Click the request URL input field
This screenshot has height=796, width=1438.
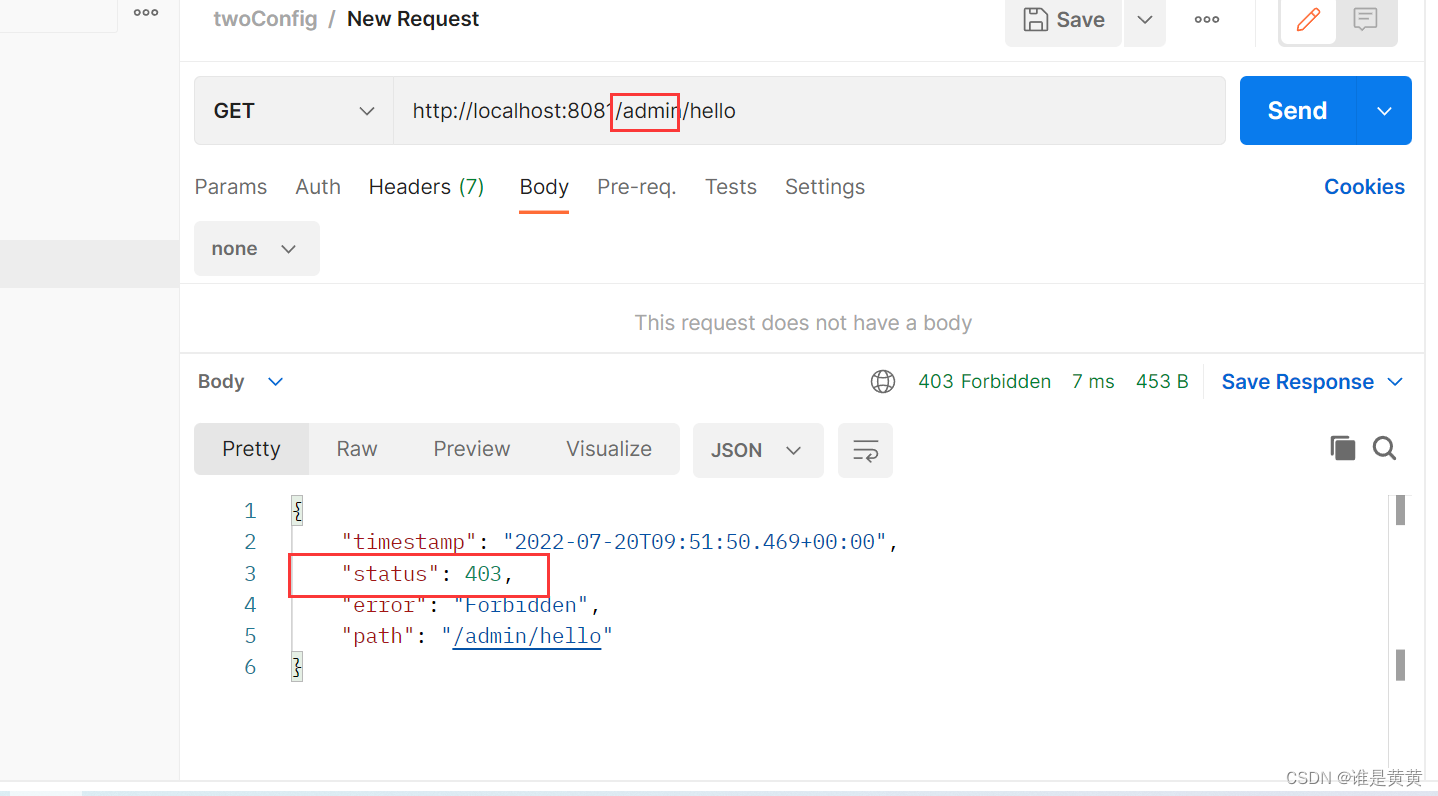click(x=809, y=111)
